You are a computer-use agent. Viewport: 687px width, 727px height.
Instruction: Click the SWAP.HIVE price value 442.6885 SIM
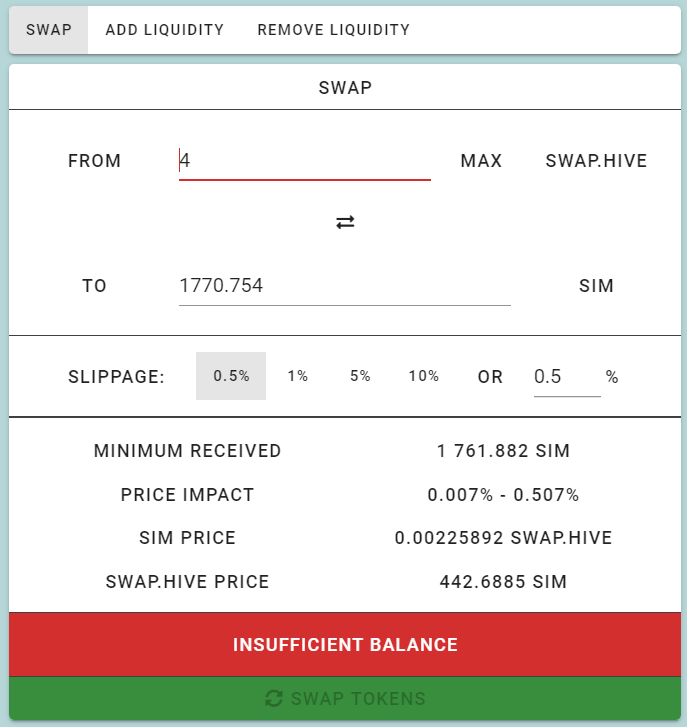pyautogui.click(x=503, y=581)
